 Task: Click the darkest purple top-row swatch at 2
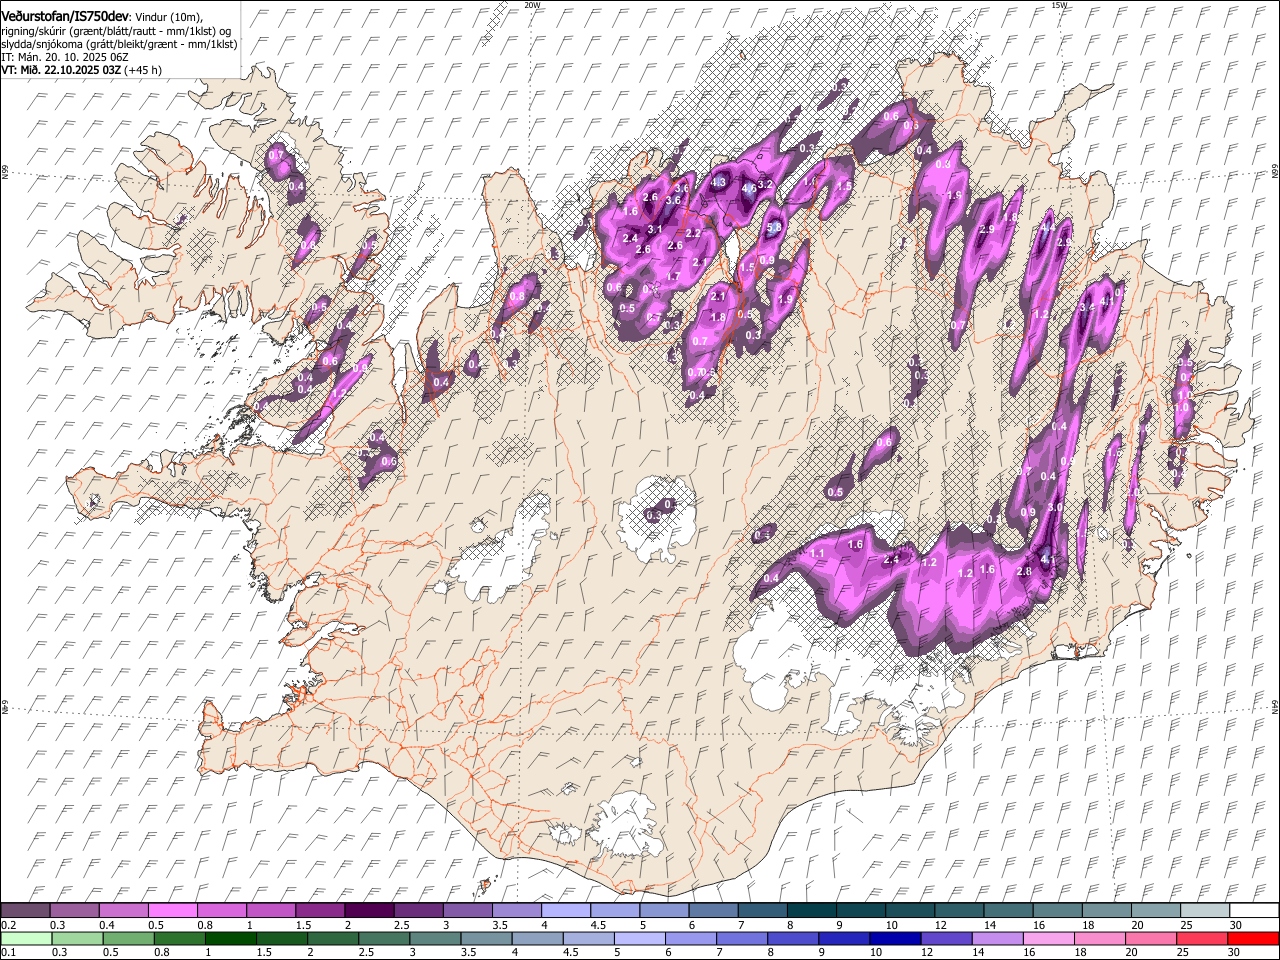pos(368,910)
